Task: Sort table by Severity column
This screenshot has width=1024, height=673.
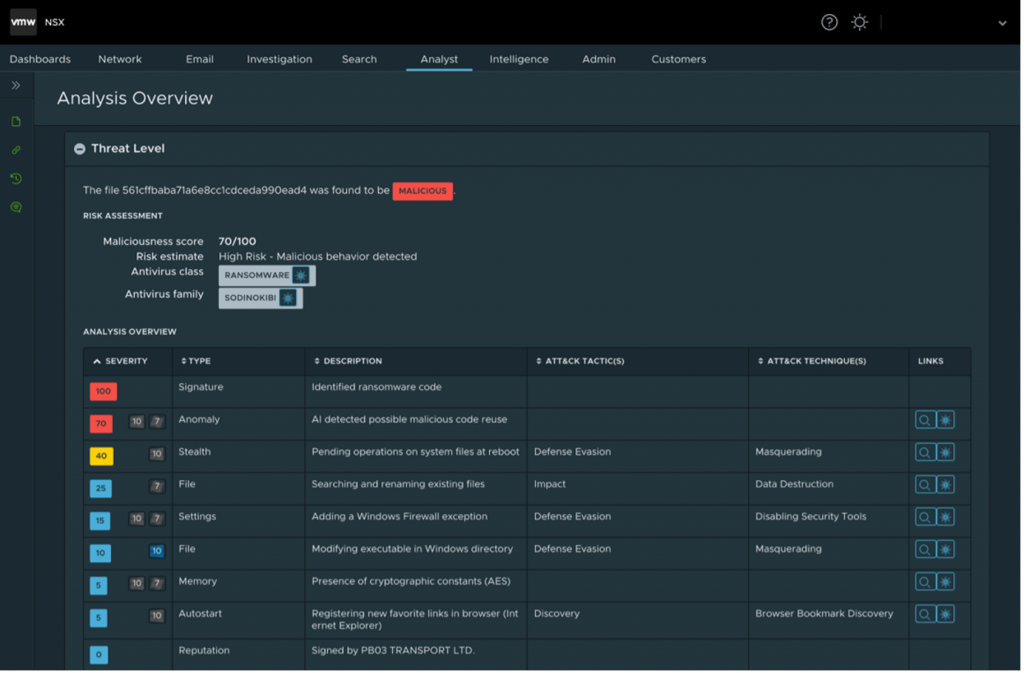Action: pyautogui.click(x=120, y=361)
